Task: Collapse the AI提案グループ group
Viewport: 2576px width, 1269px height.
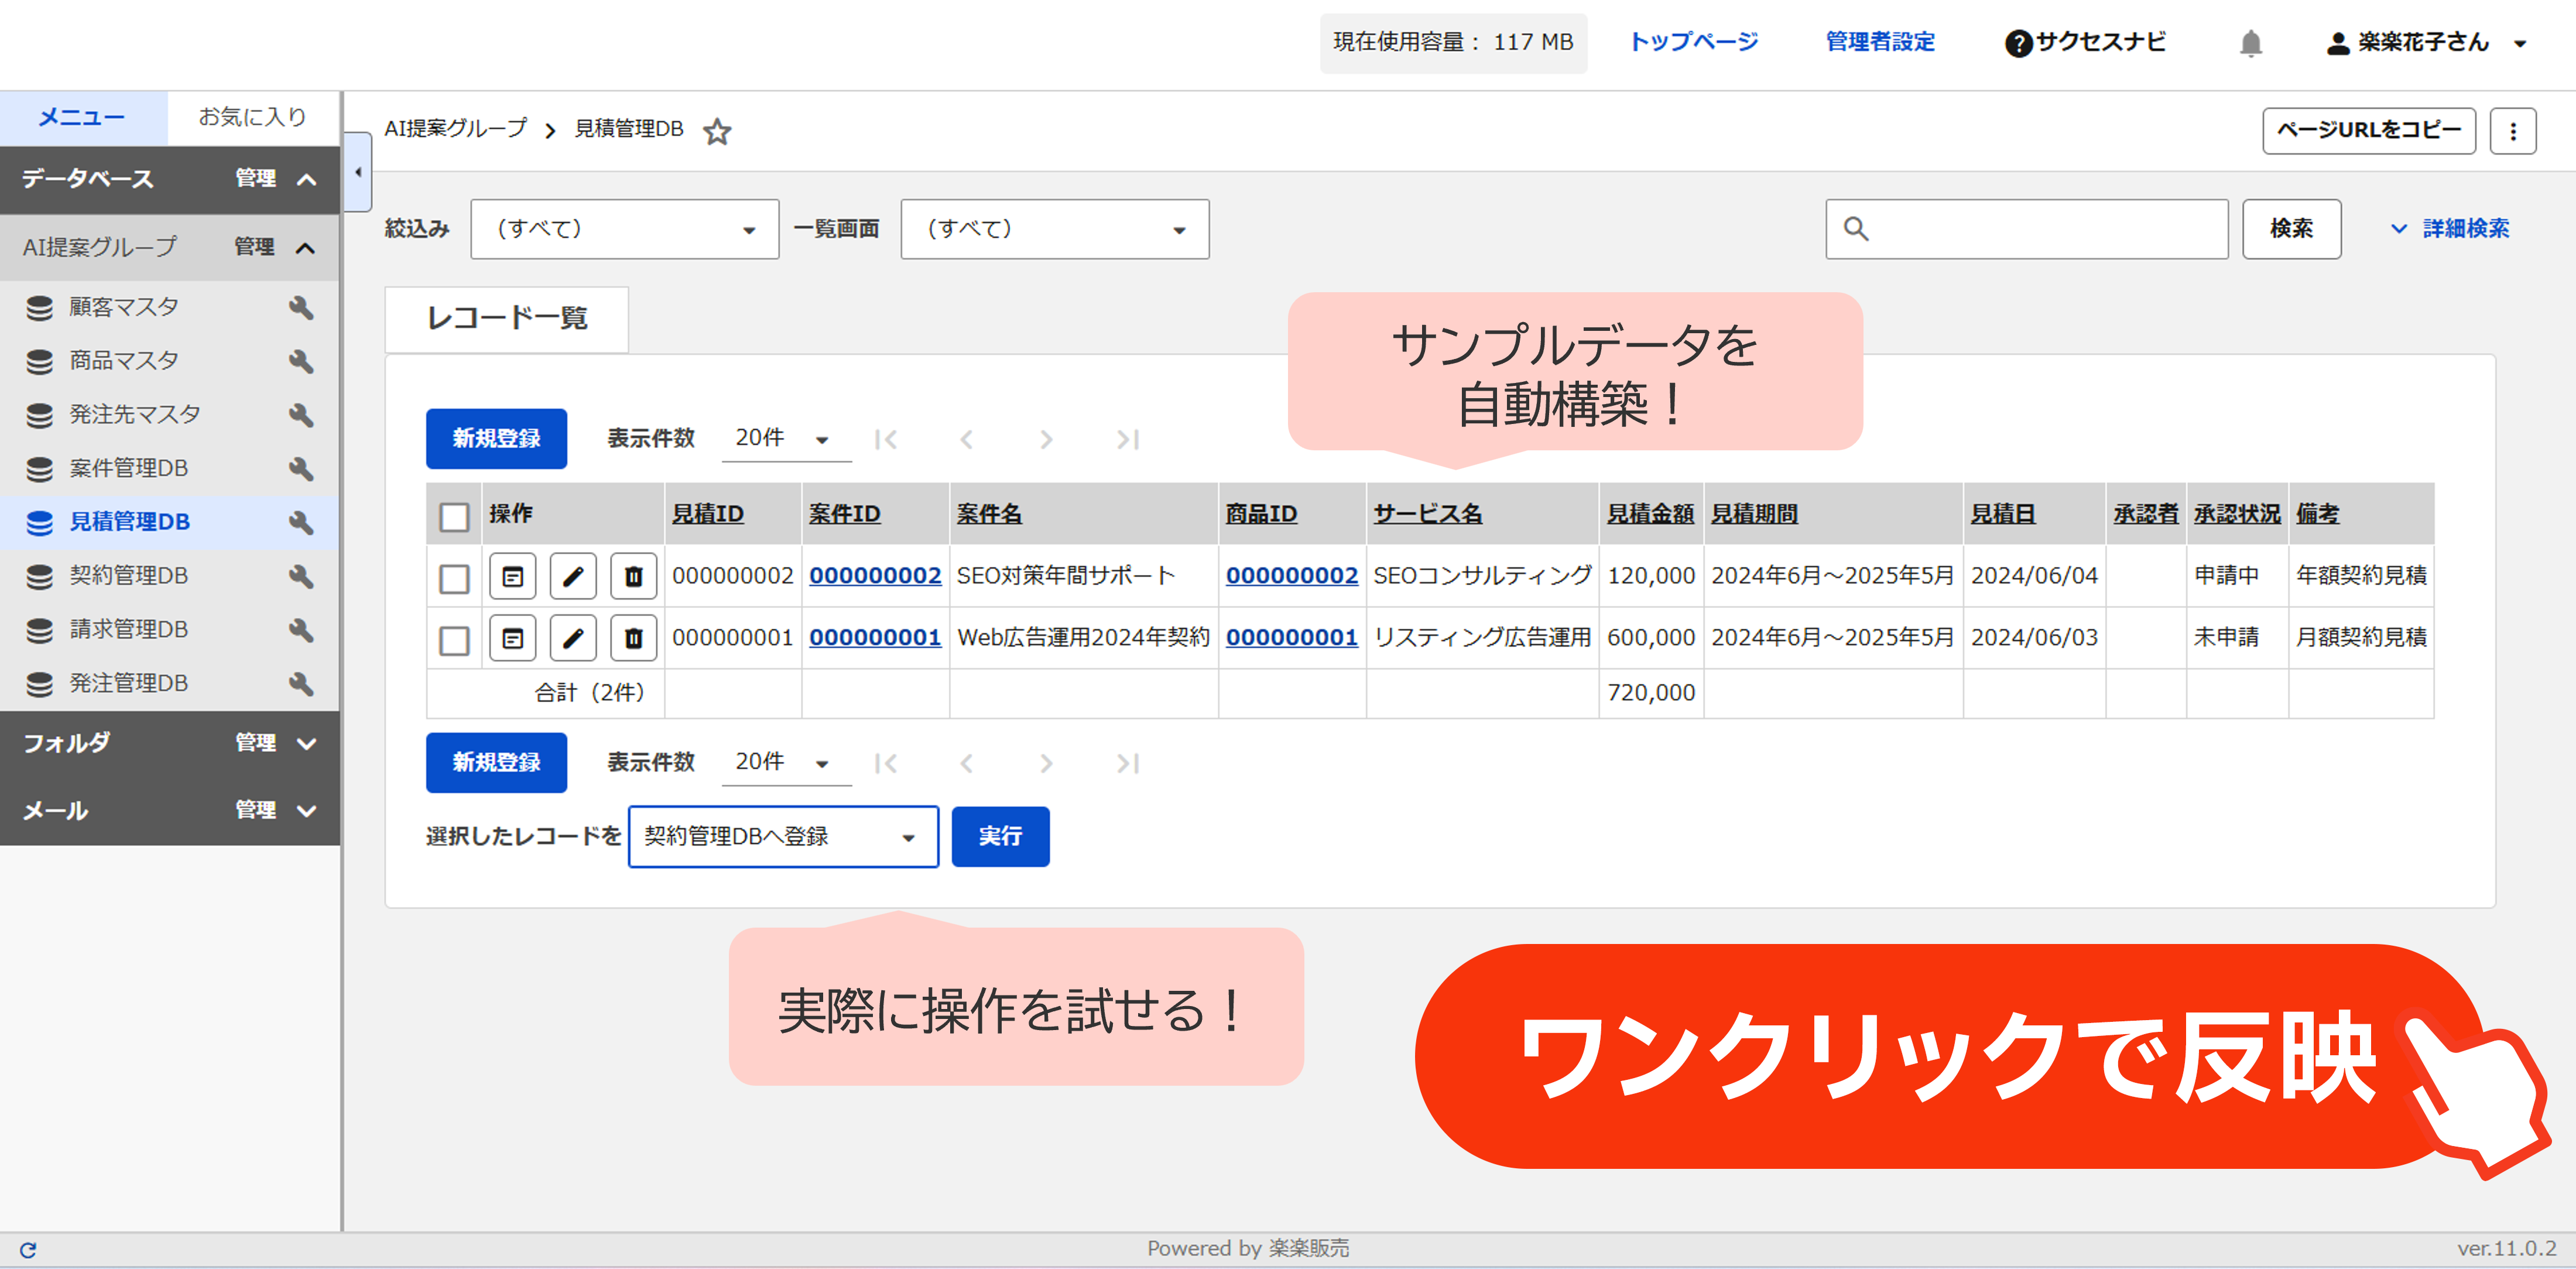Action: [306, 248]
